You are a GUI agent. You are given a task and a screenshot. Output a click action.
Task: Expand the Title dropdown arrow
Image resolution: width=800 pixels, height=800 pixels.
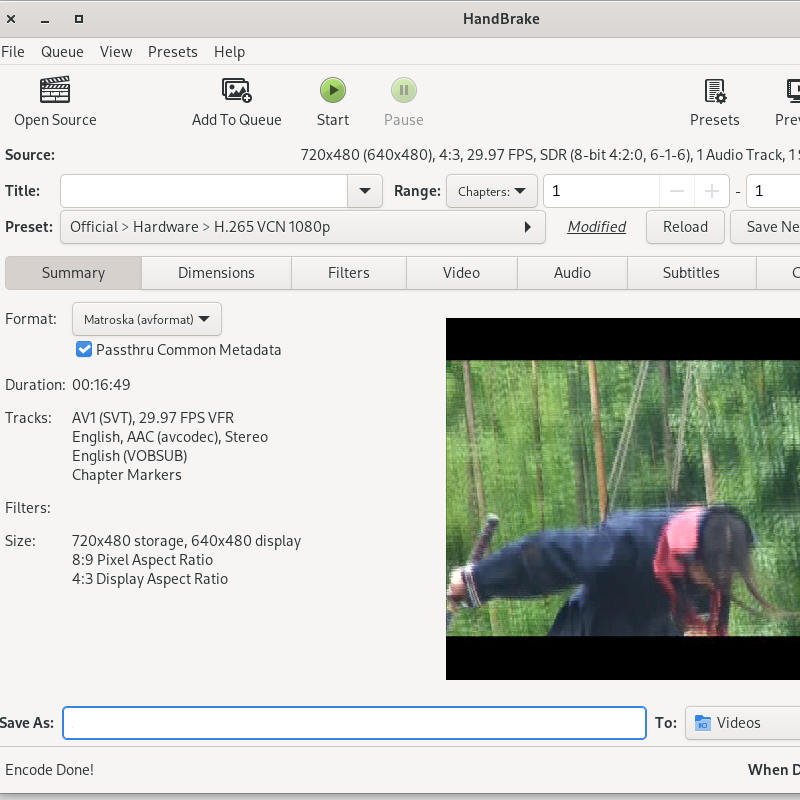(364, 191)
